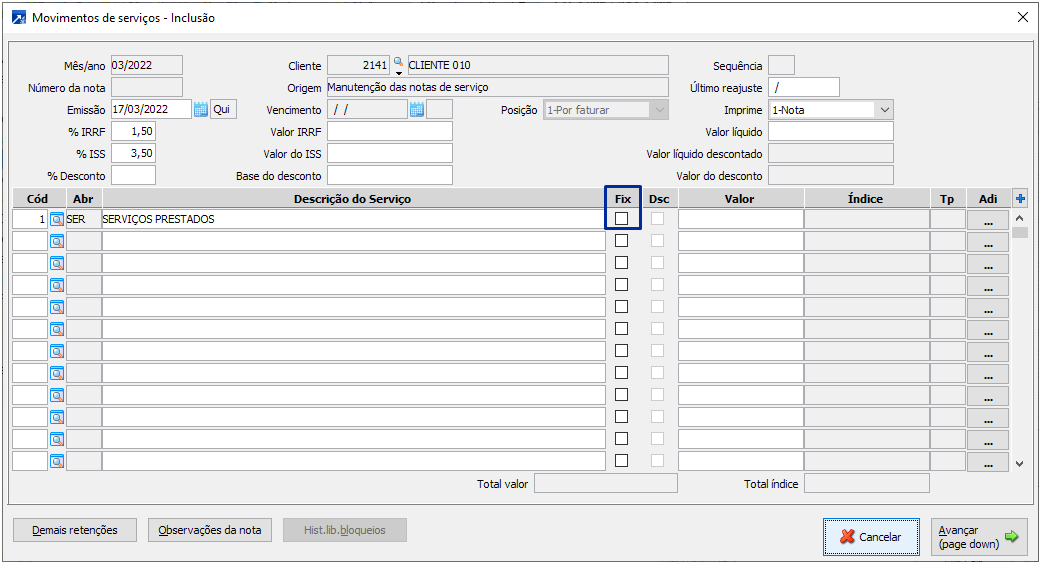The image size is (1044, 565).
Task: Click the app icon in title bar
Action: (x=19, y=18)
